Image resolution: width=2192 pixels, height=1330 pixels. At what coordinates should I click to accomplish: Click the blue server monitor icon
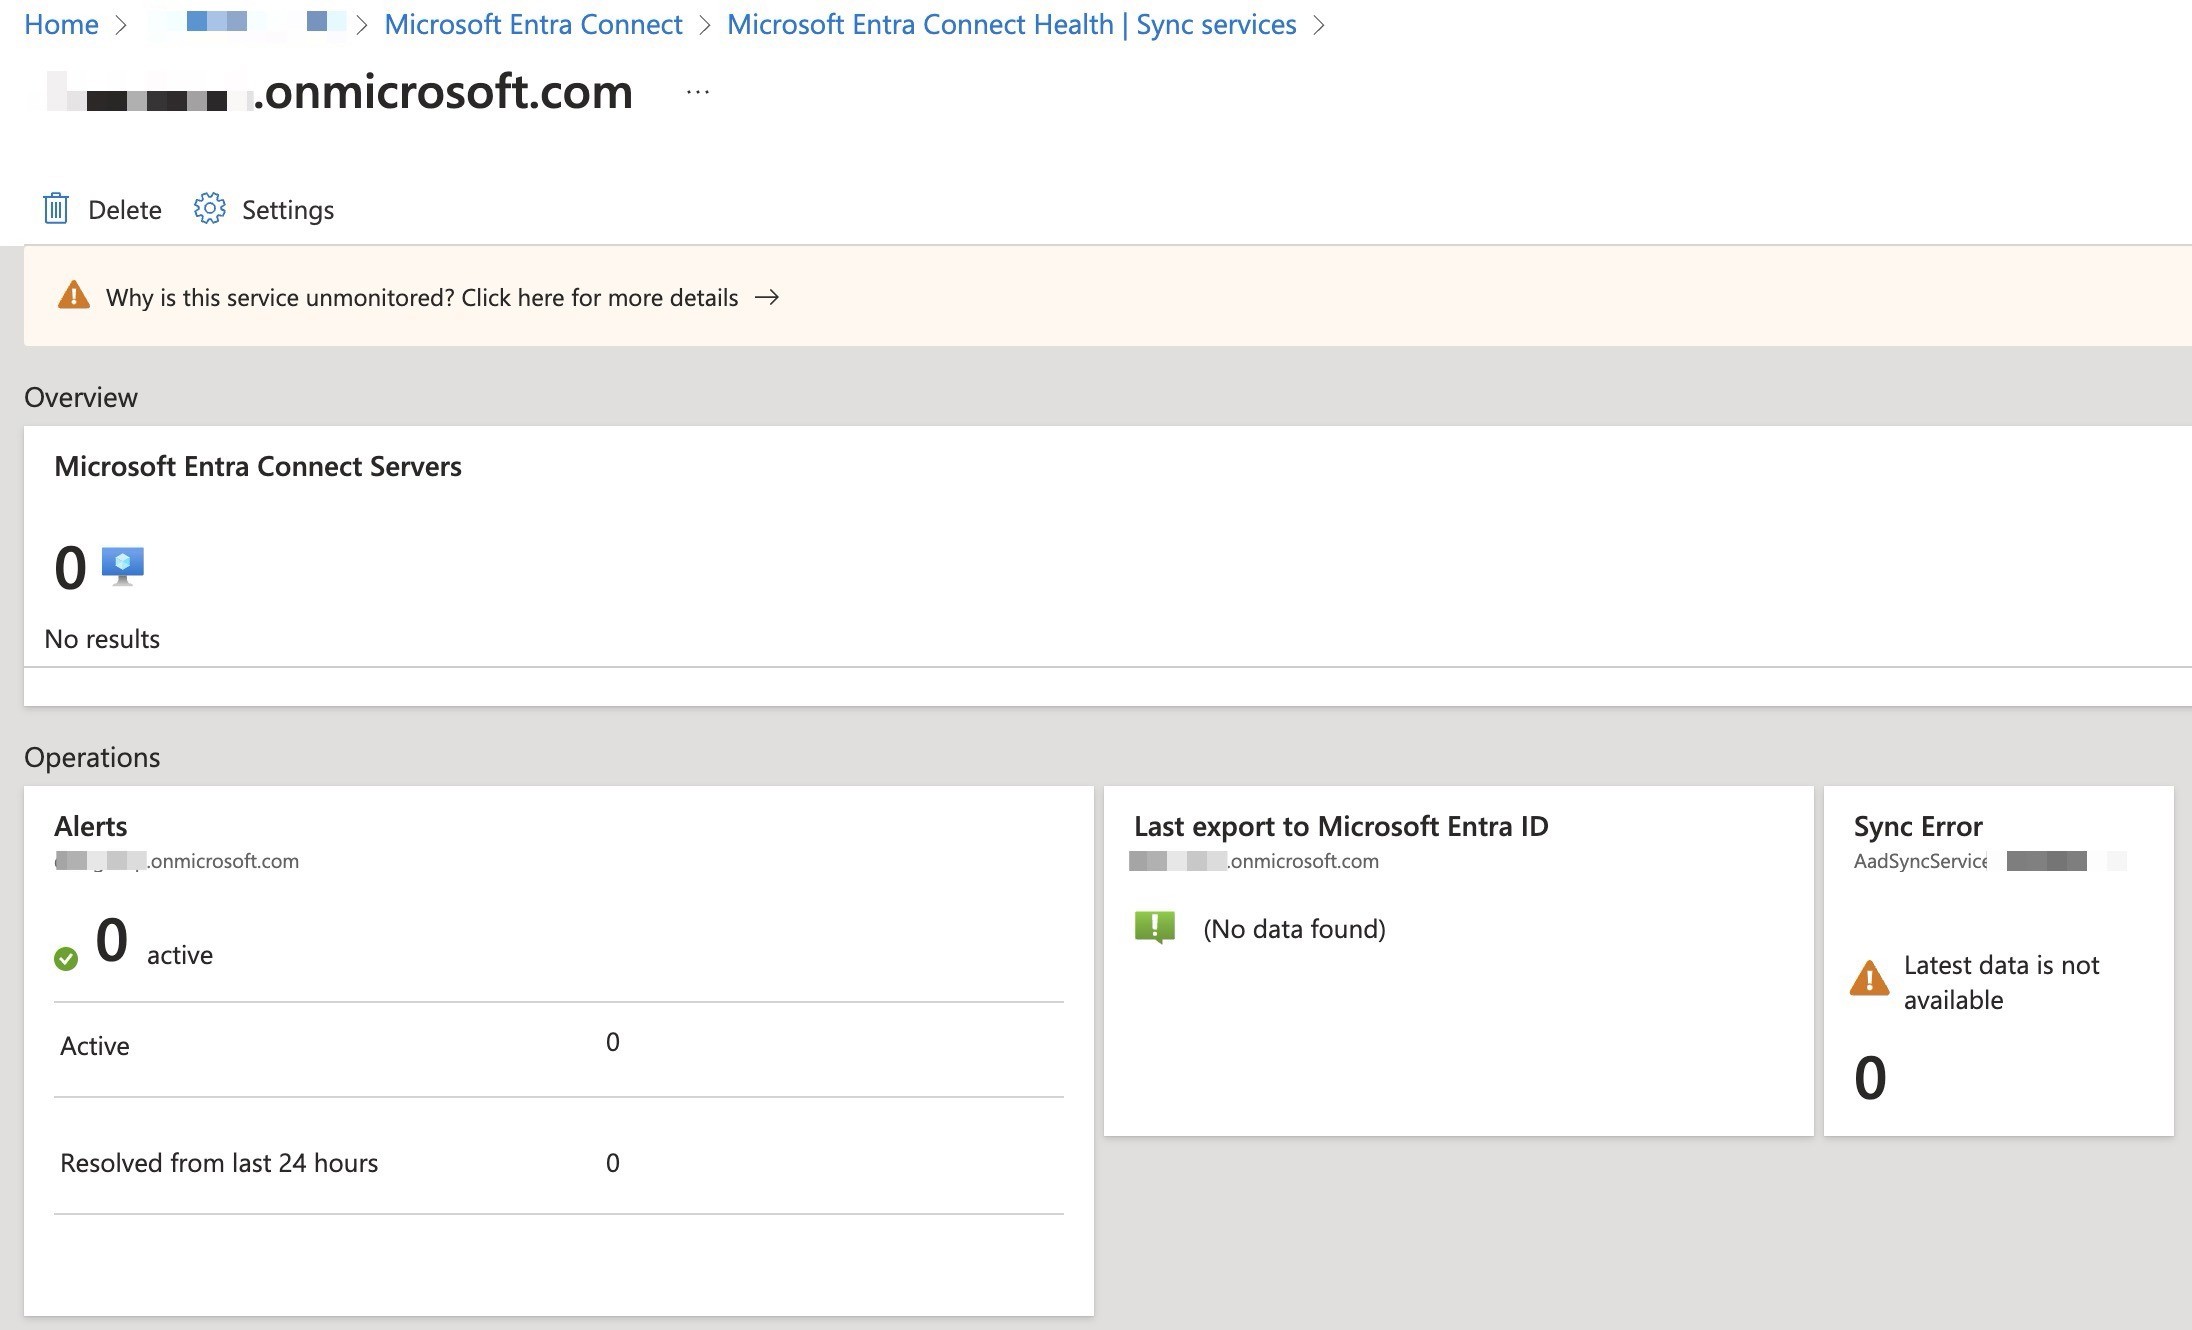point(123,566)
